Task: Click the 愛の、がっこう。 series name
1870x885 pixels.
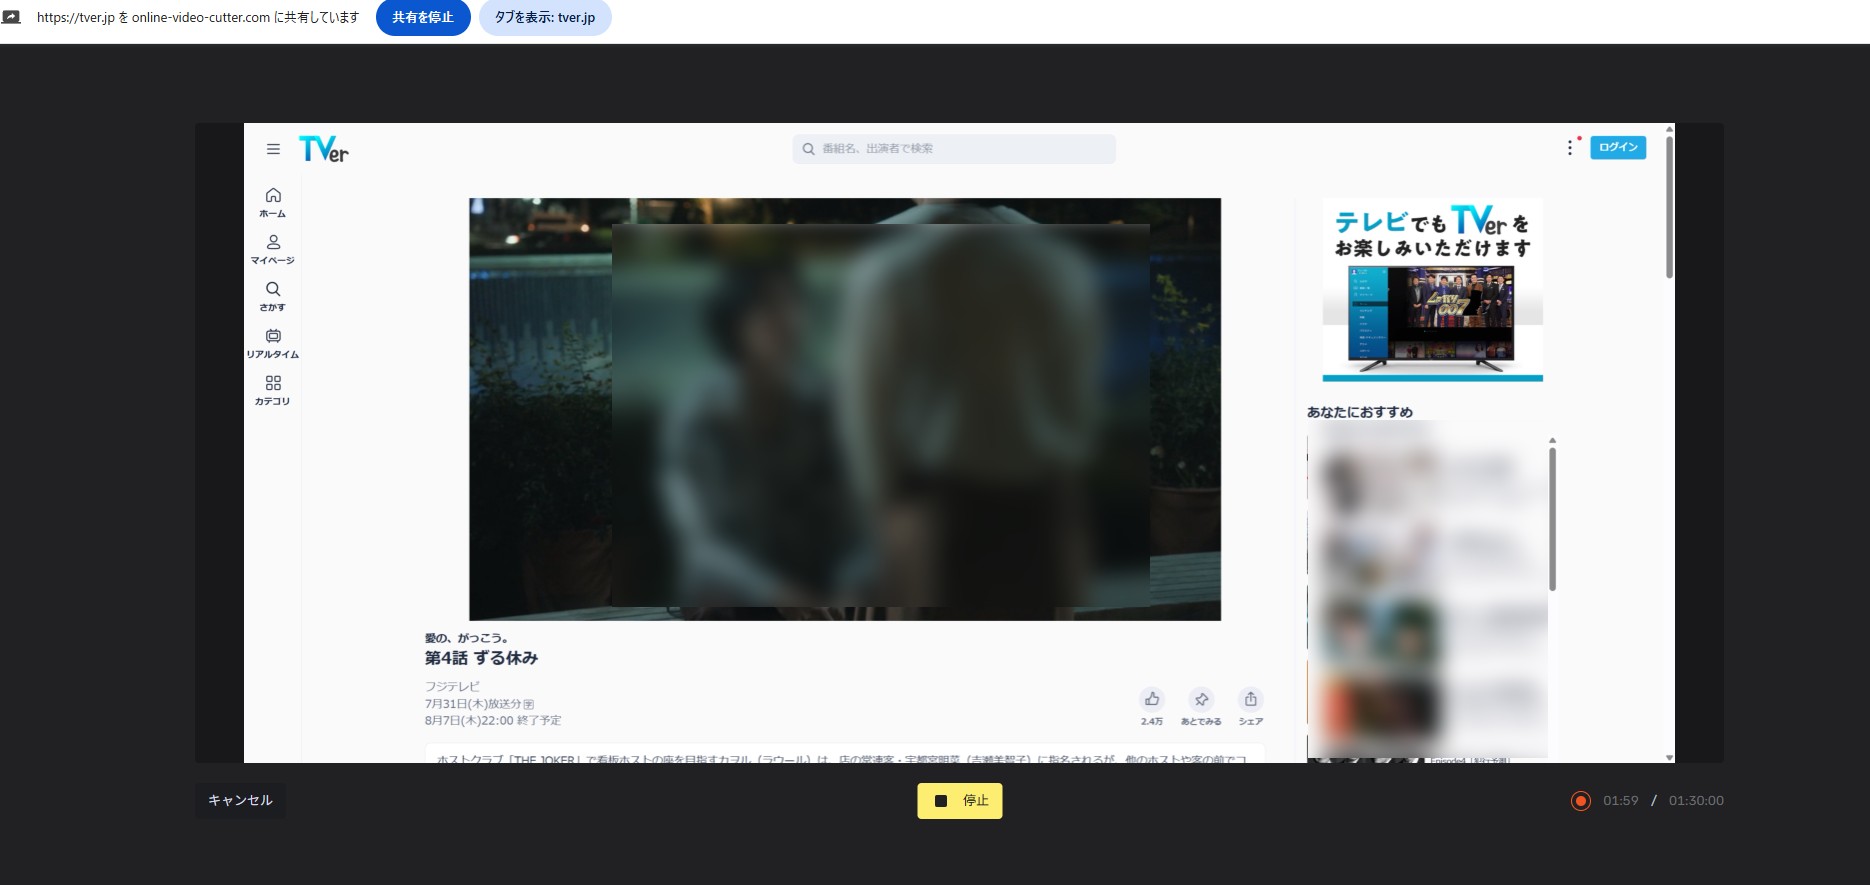Action: (x=466, y=638)
